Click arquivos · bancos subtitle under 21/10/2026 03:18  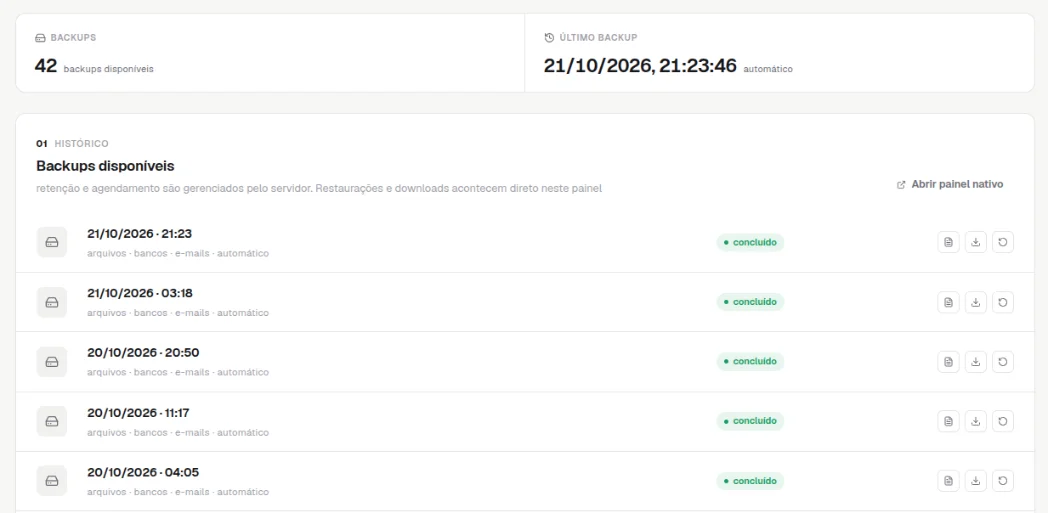[178, 313]
